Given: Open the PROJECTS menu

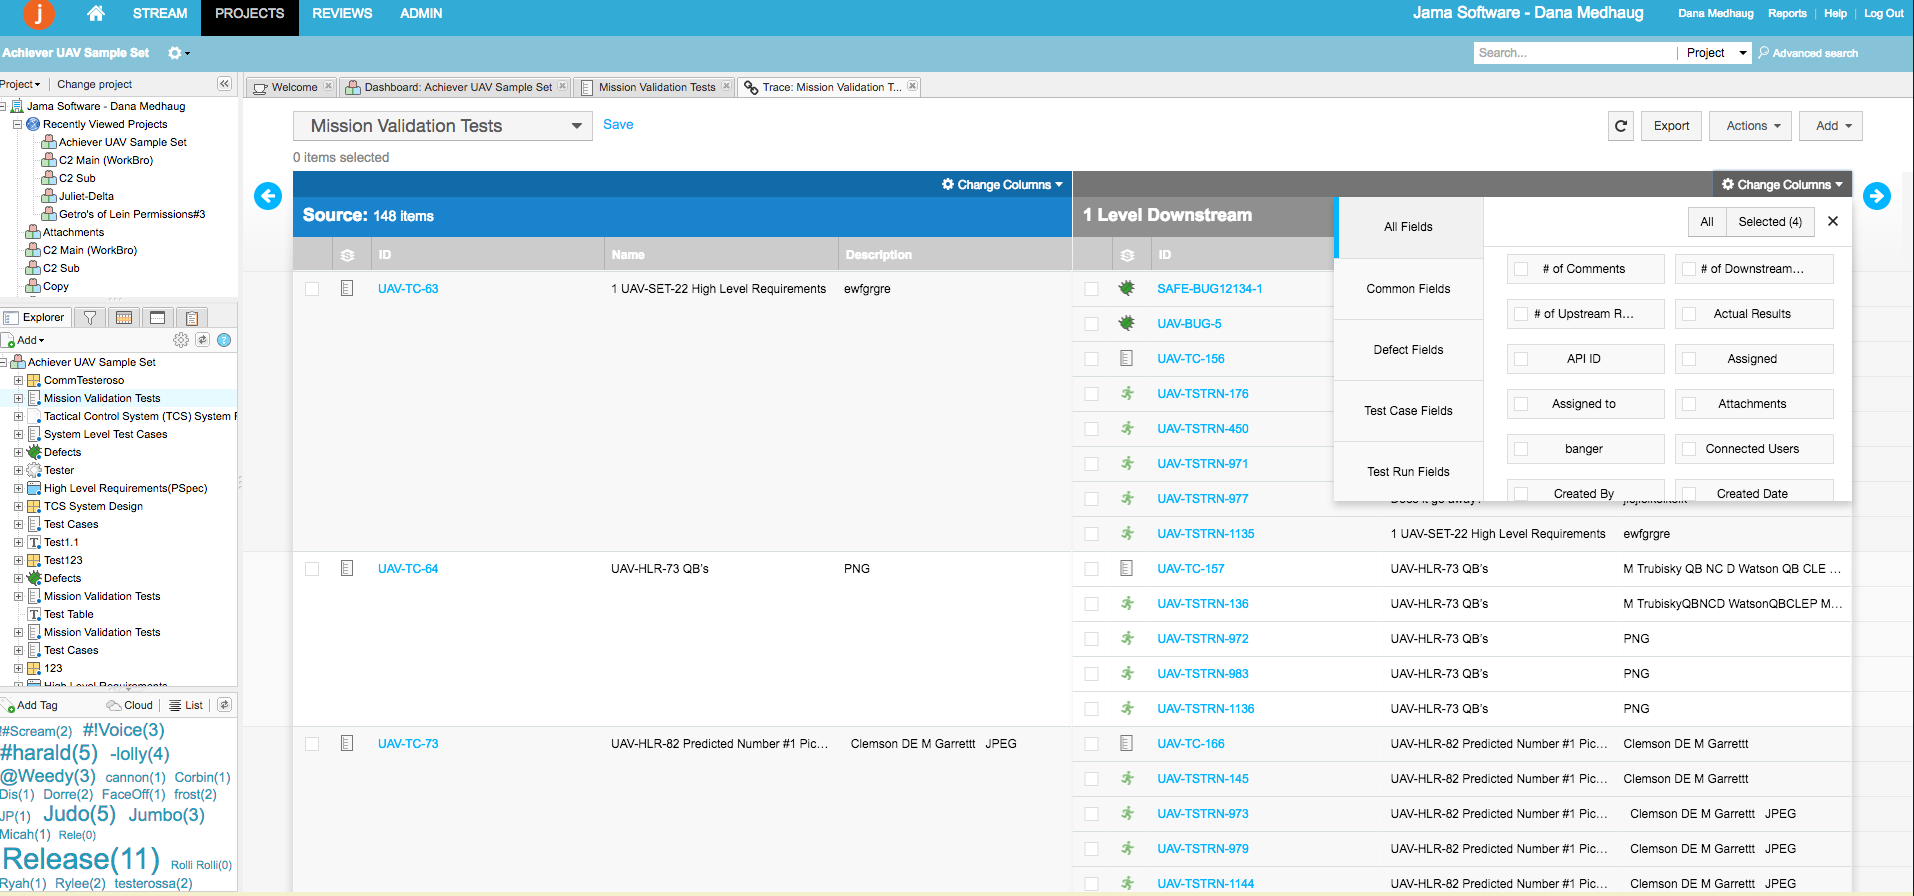Looking at the screenshot, I should pos(250,14).
